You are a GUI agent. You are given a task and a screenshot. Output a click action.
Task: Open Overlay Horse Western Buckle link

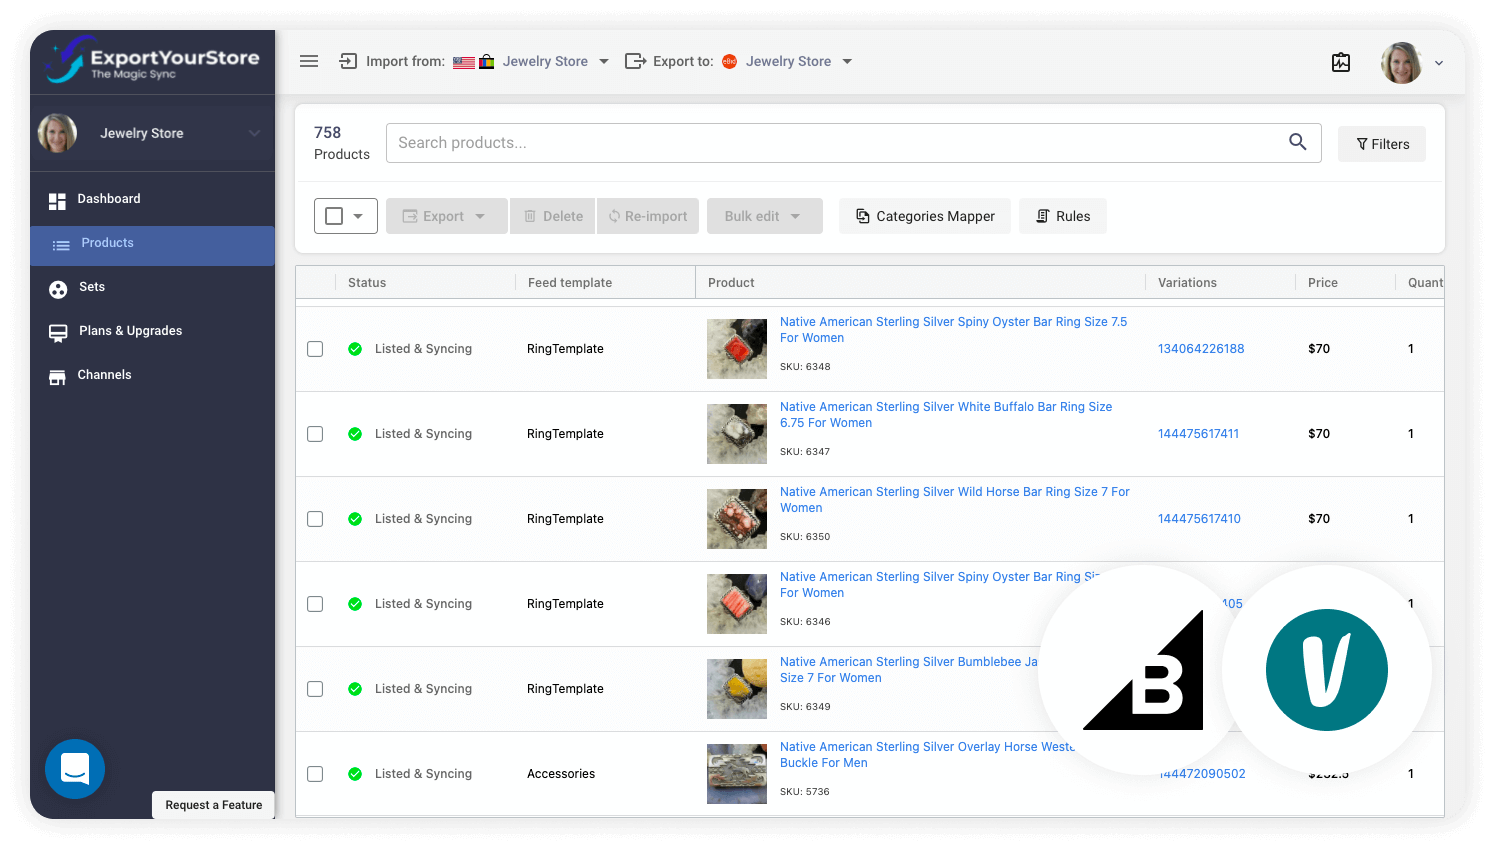tap(927, 755)
